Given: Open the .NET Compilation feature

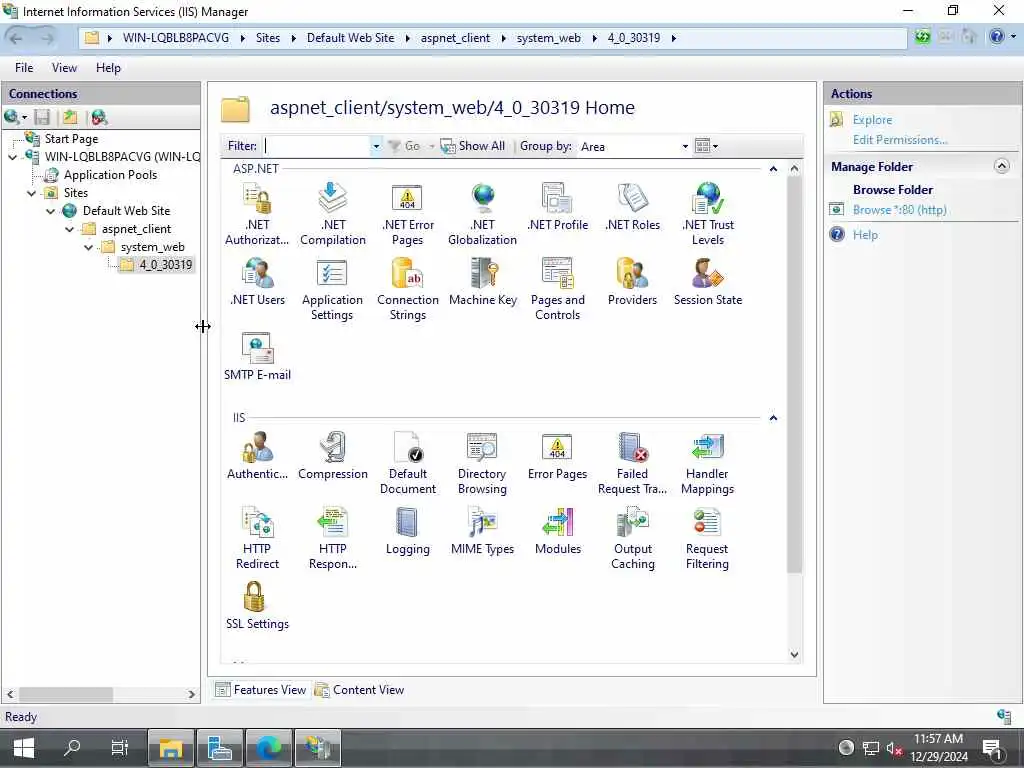Looking at the screenshot, I should click(x=332, y=214).
